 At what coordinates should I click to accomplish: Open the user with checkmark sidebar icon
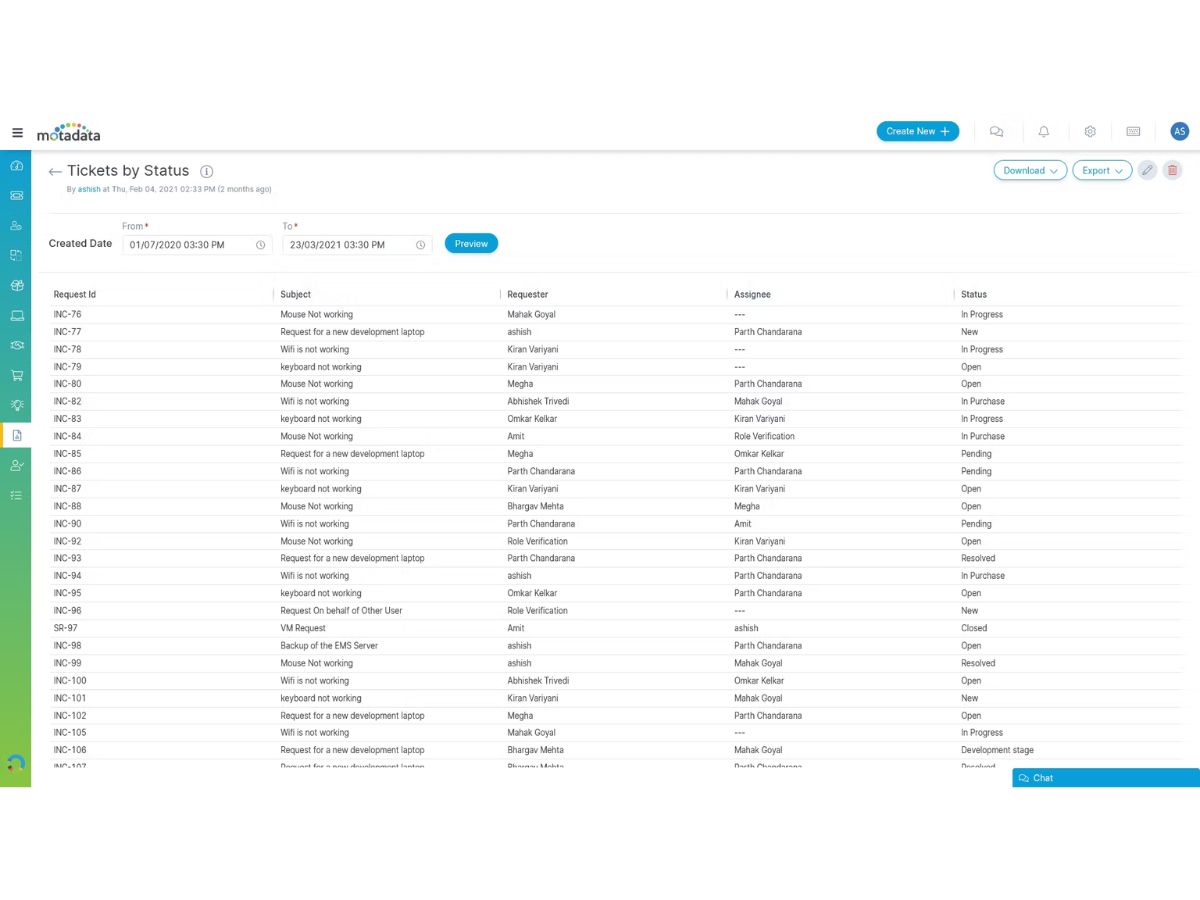(x=16, y=465)
